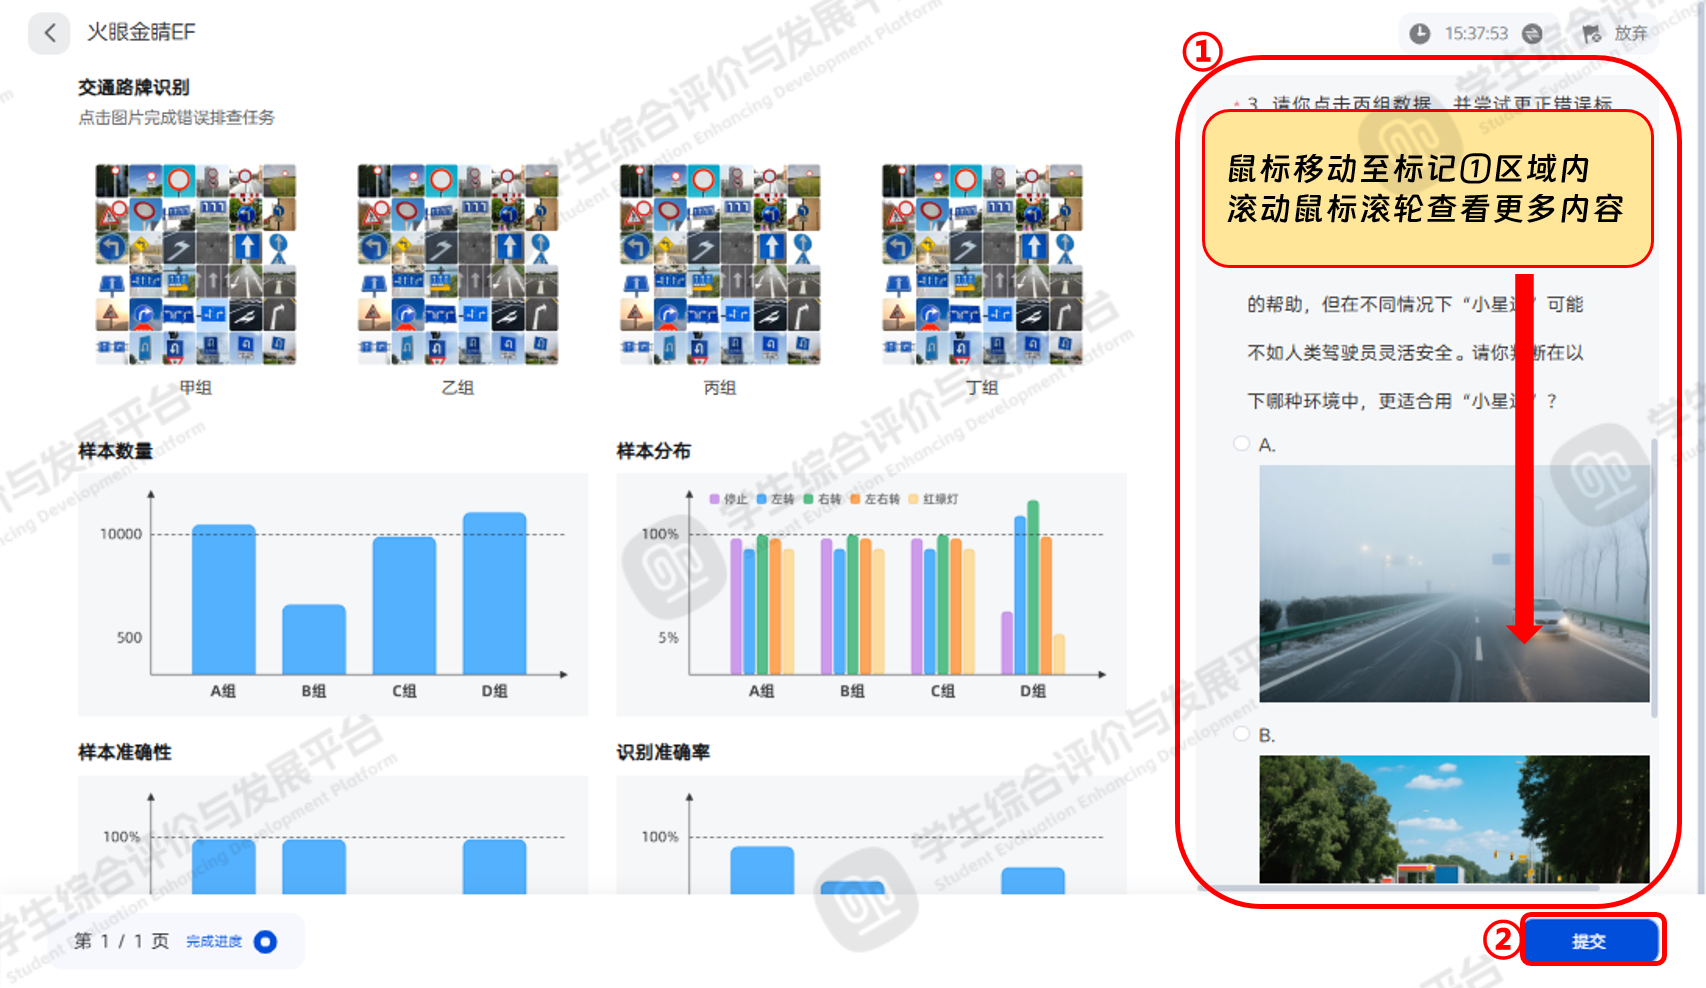Click the 完成进度 progress link
This screenshot has height=988, width=1706.
[214, 941]
